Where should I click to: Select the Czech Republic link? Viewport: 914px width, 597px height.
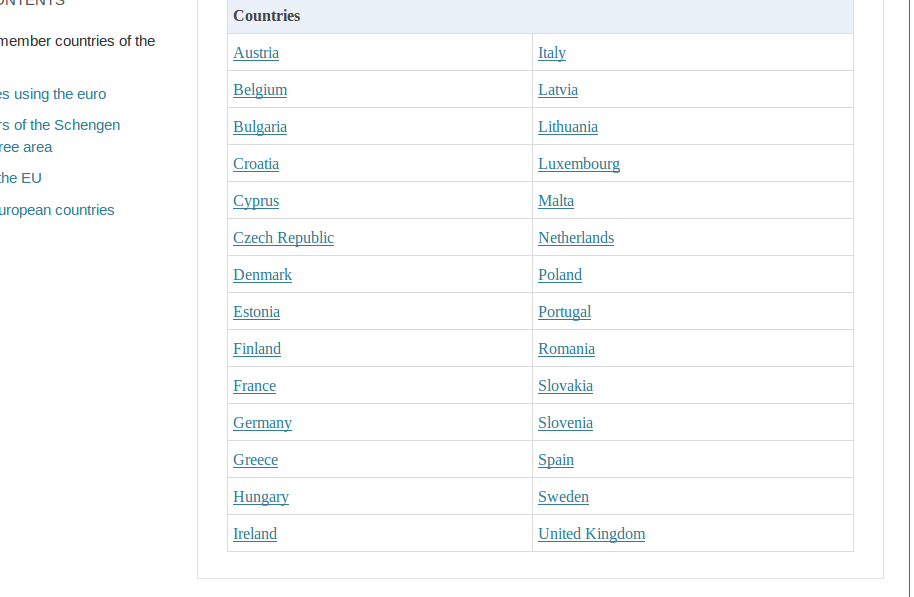[283, 238]
